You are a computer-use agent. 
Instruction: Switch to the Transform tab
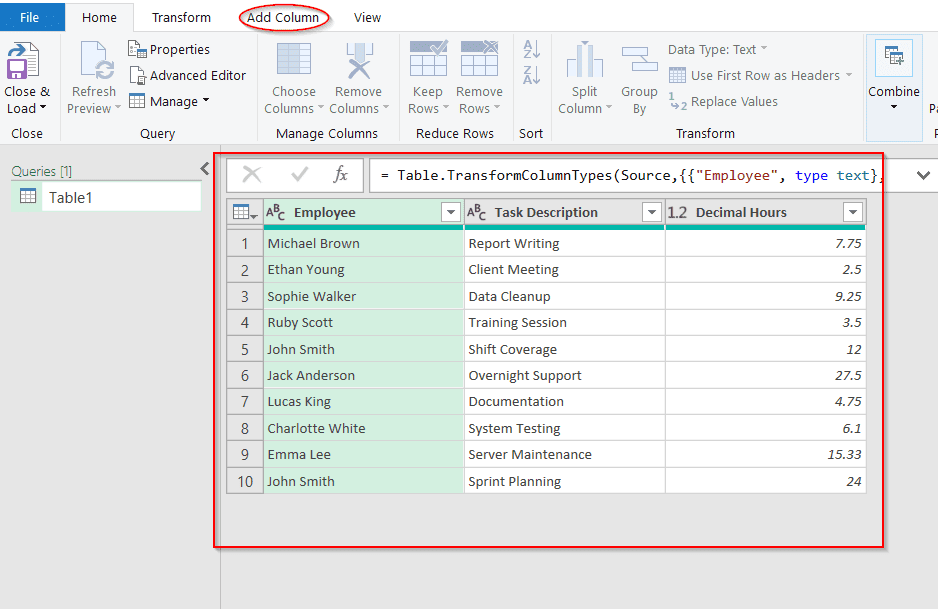click(x=181, y=17)
